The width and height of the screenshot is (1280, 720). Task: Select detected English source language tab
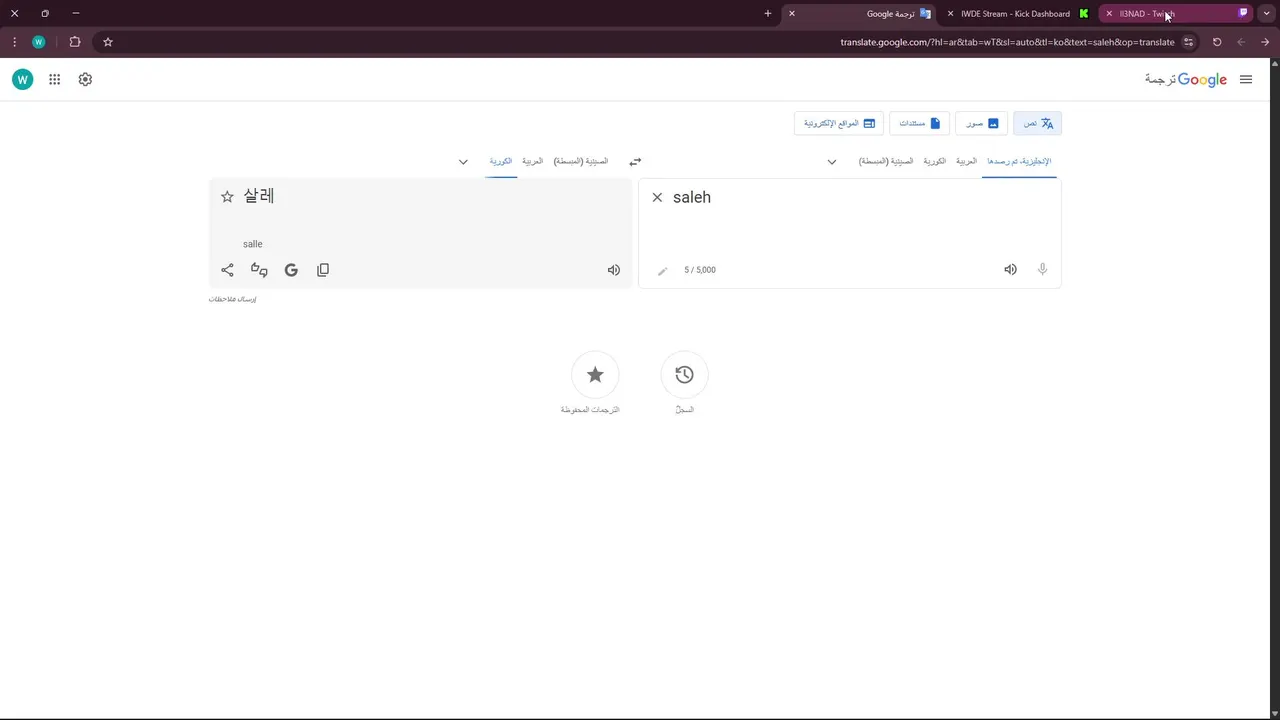(x=1019, y=161)
